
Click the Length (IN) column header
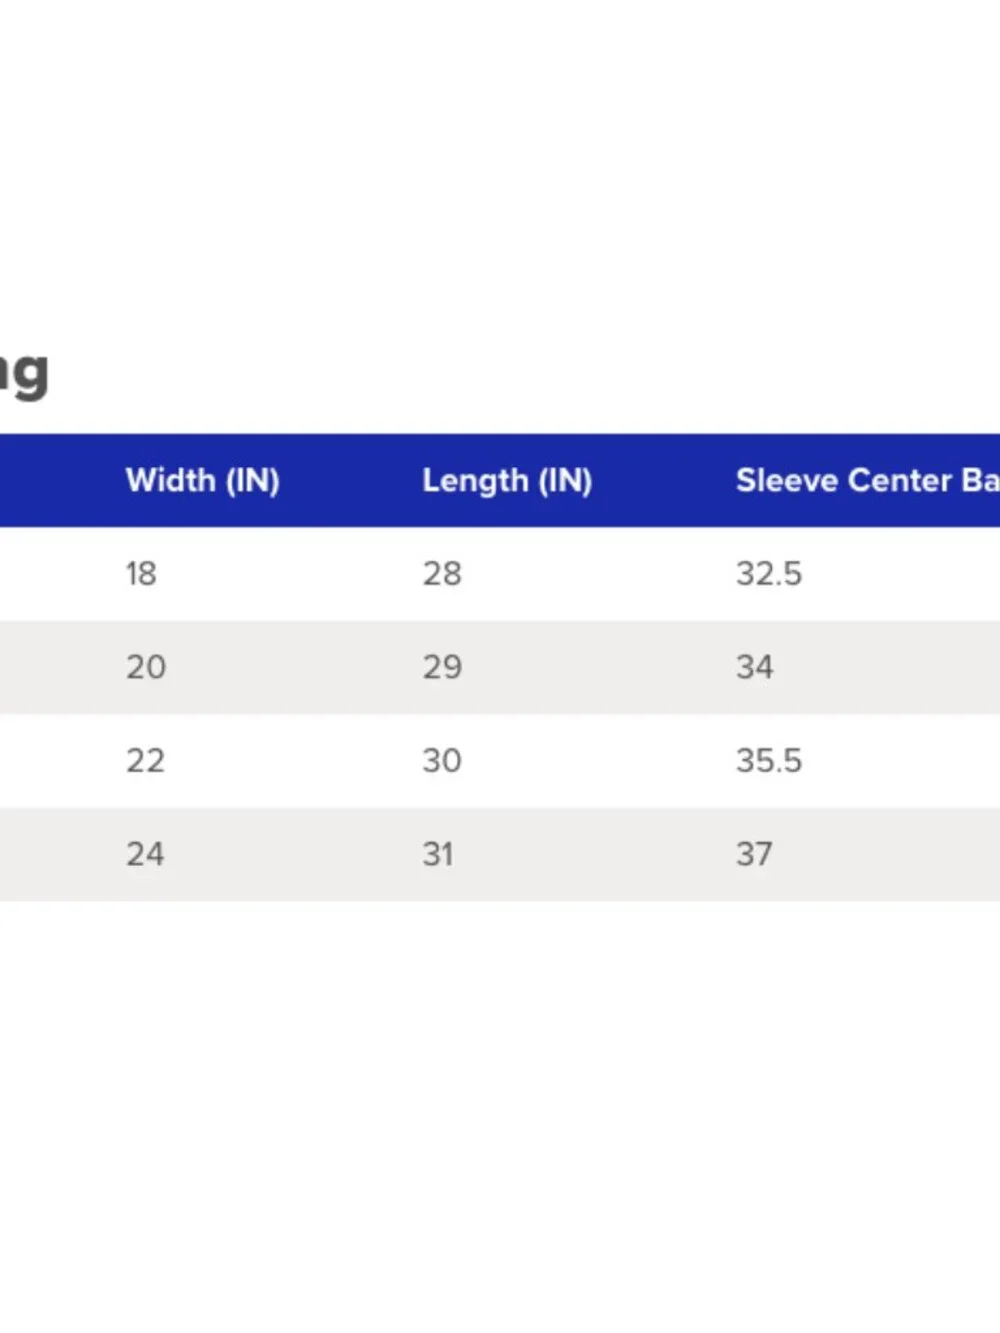coord(507,481)
